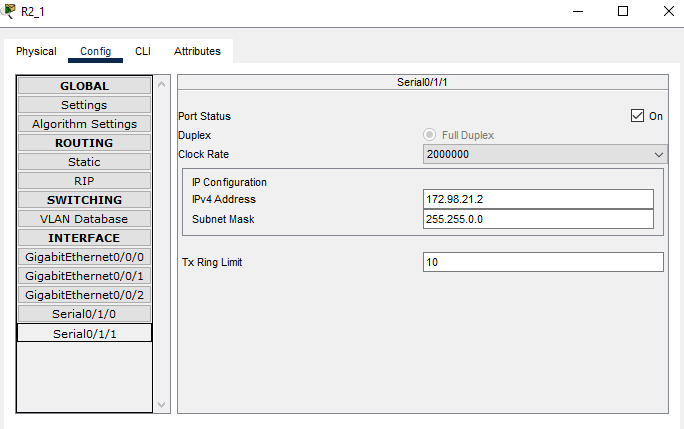Click the IPv4 Address field
Viewport: 684px width, 429px height.
(538, 200)
